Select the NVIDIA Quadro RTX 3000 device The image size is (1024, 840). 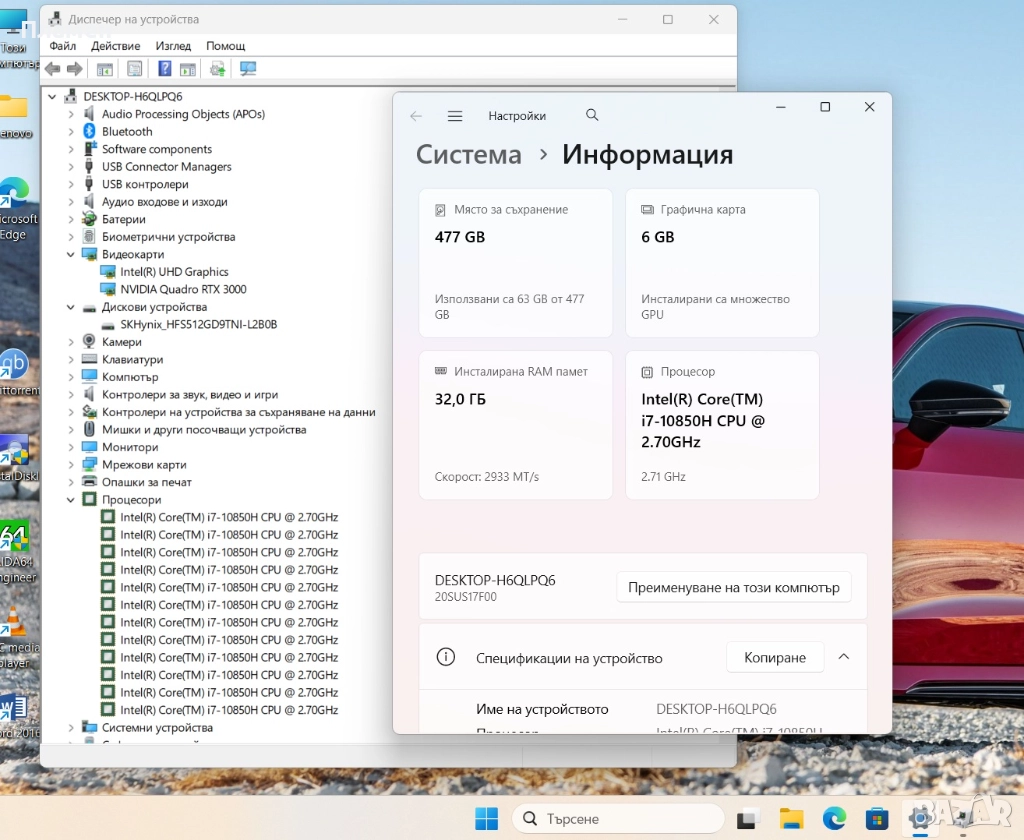point(183,290)
